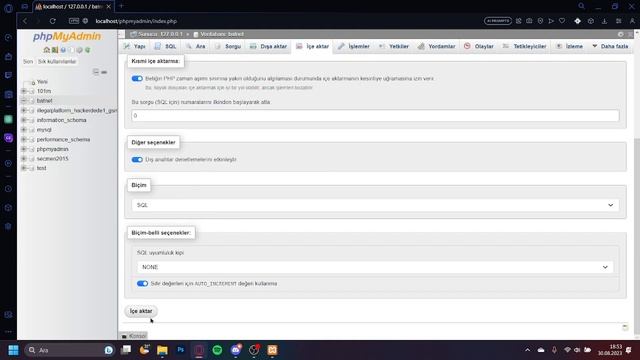Image resolution: width=640 pixels, height=360 pixels.
Task: Expand the test database node
Action: (x=24, y=168)
